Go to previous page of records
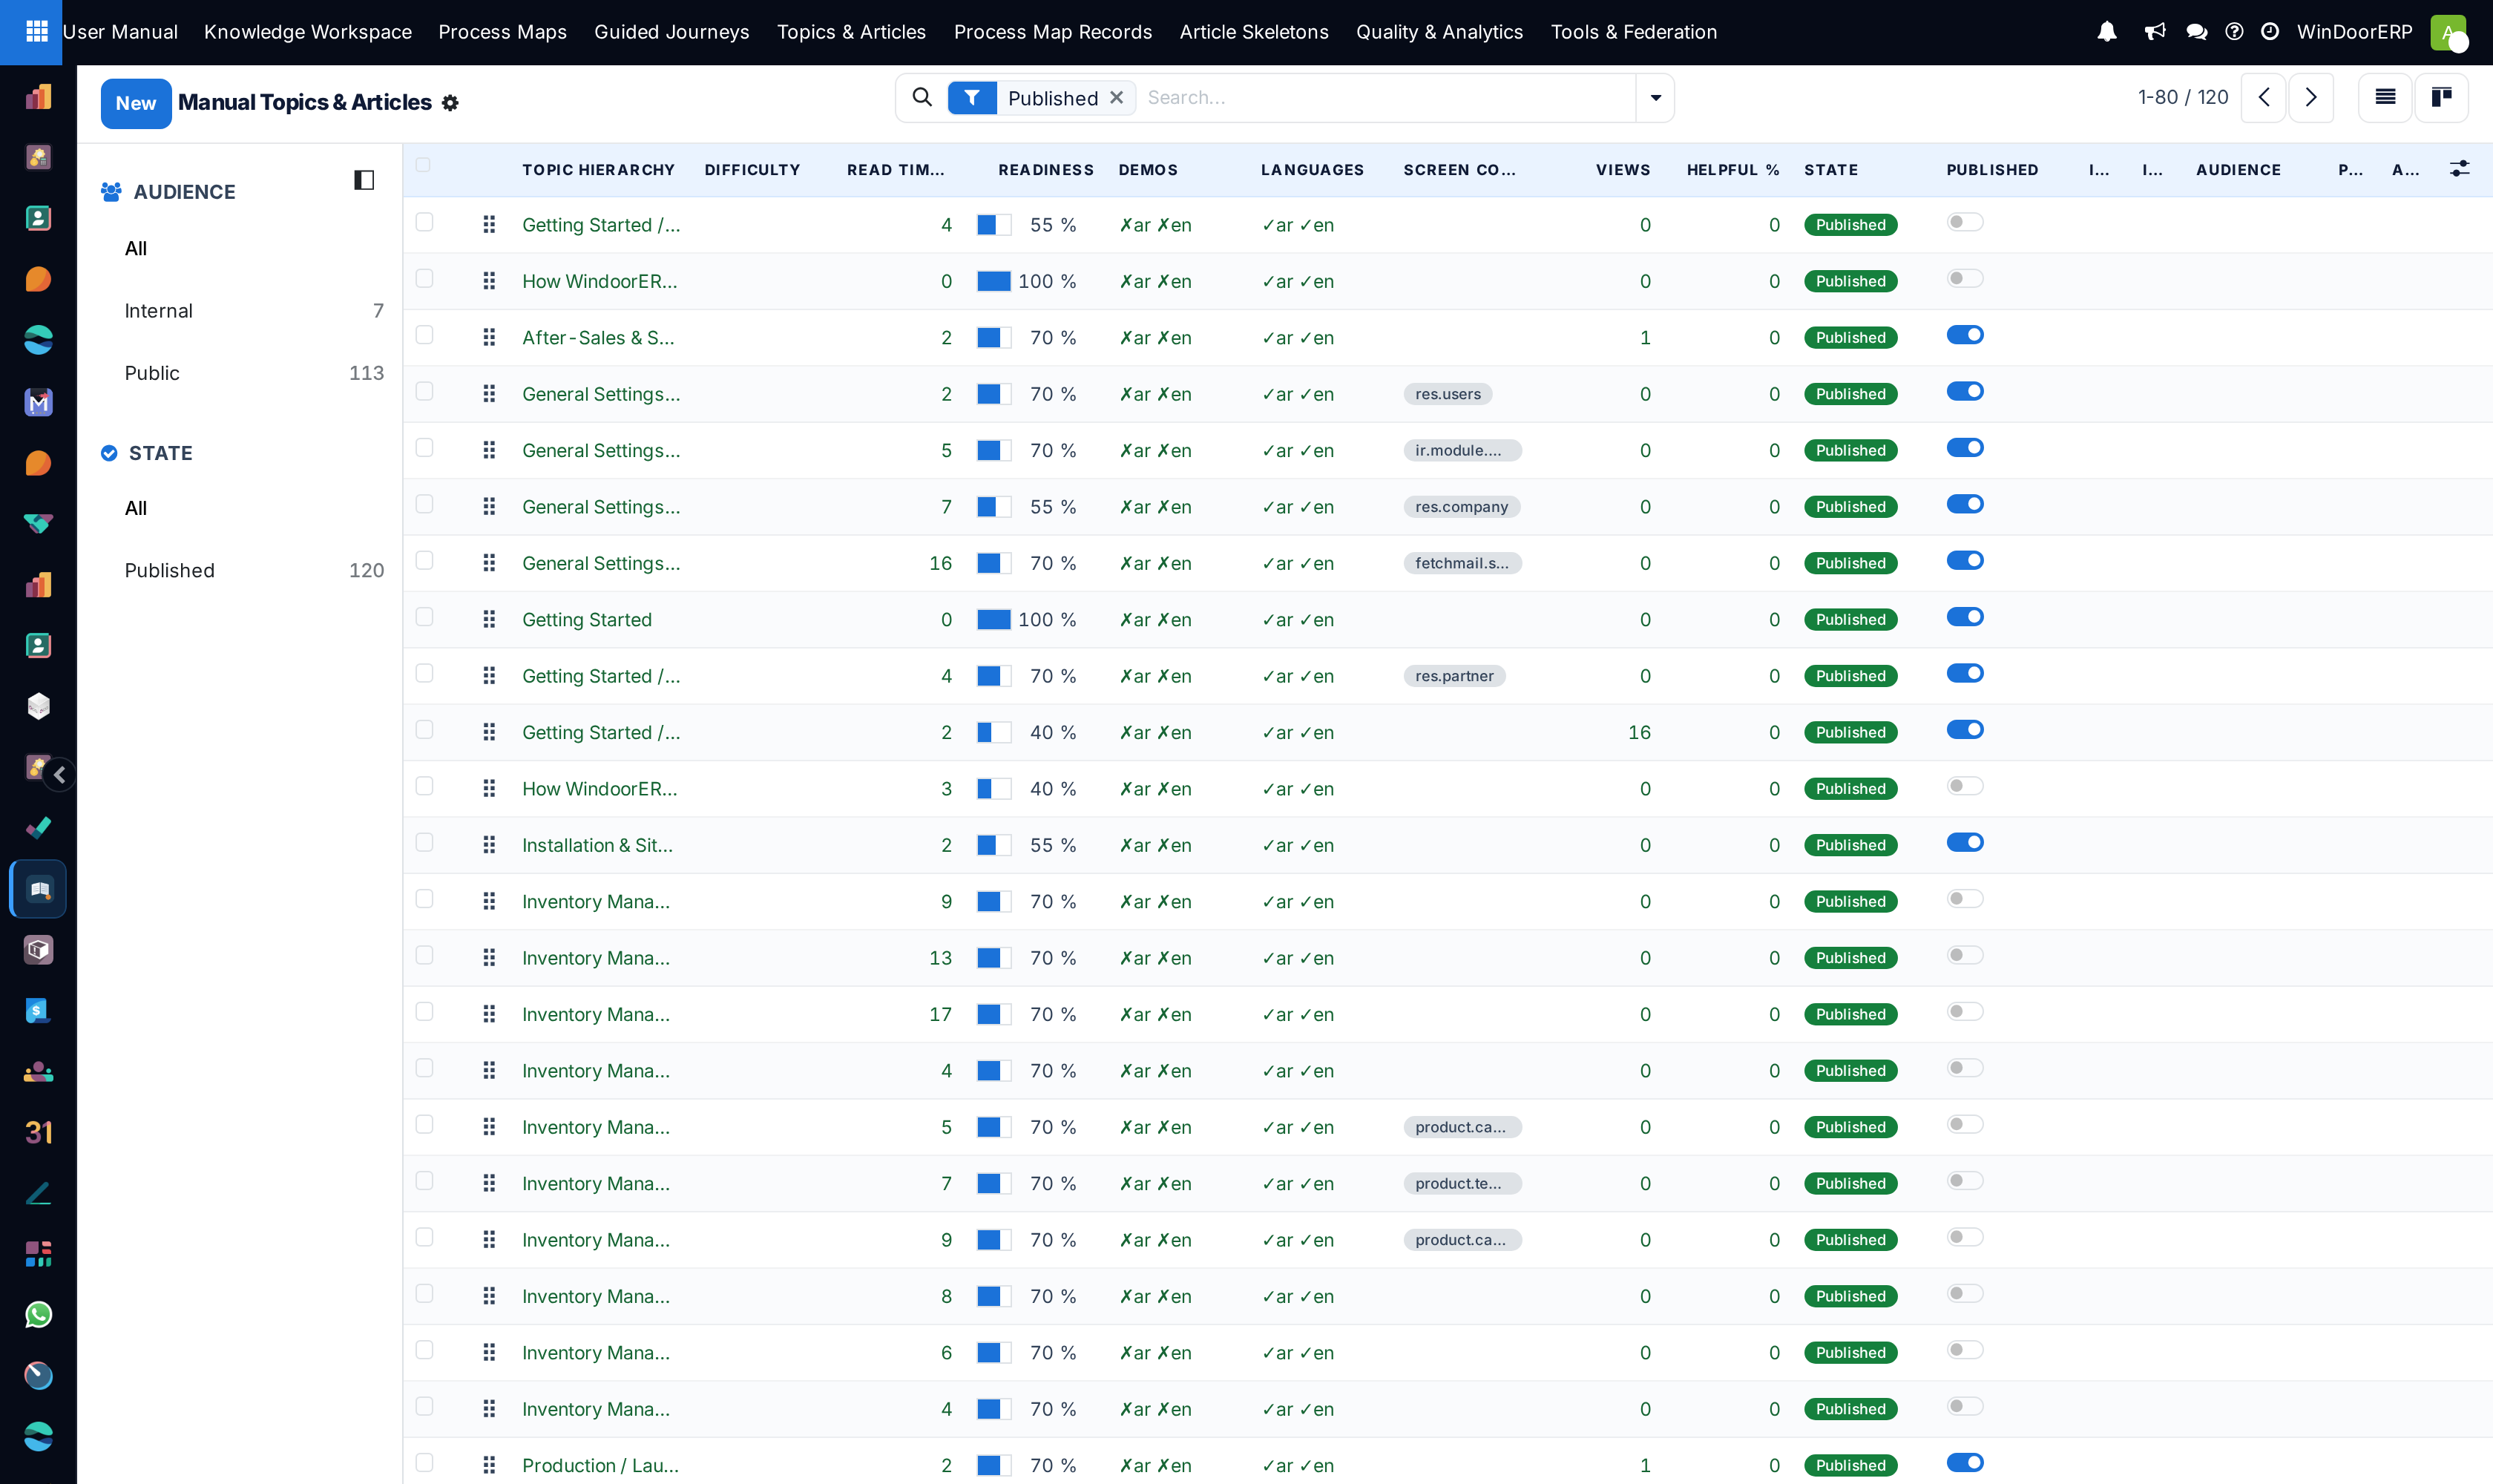The image size is (2493, 1484). [2263, 97]
